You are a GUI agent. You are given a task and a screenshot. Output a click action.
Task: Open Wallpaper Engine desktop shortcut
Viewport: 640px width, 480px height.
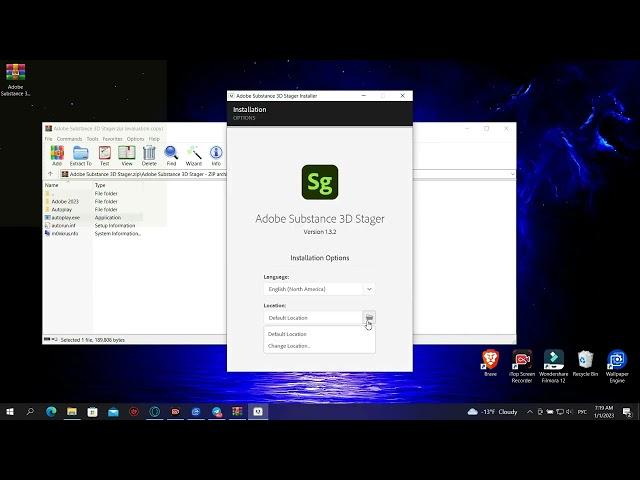(617, 366)
